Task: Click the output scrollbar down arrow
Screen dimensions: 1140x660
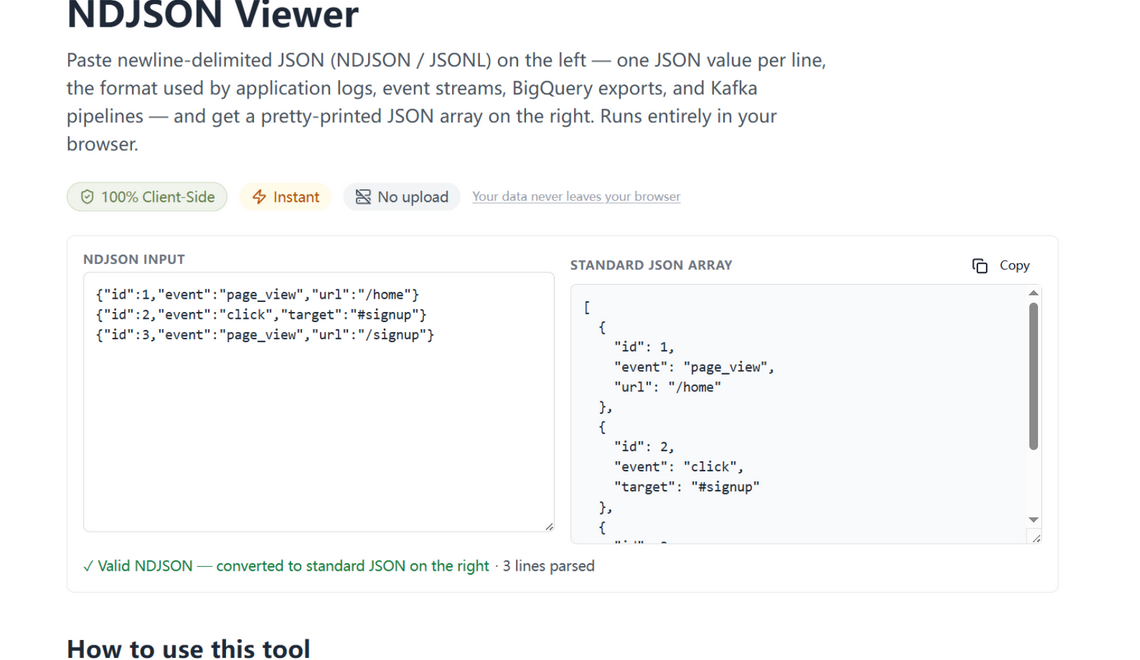Action: coord(1033,520)
